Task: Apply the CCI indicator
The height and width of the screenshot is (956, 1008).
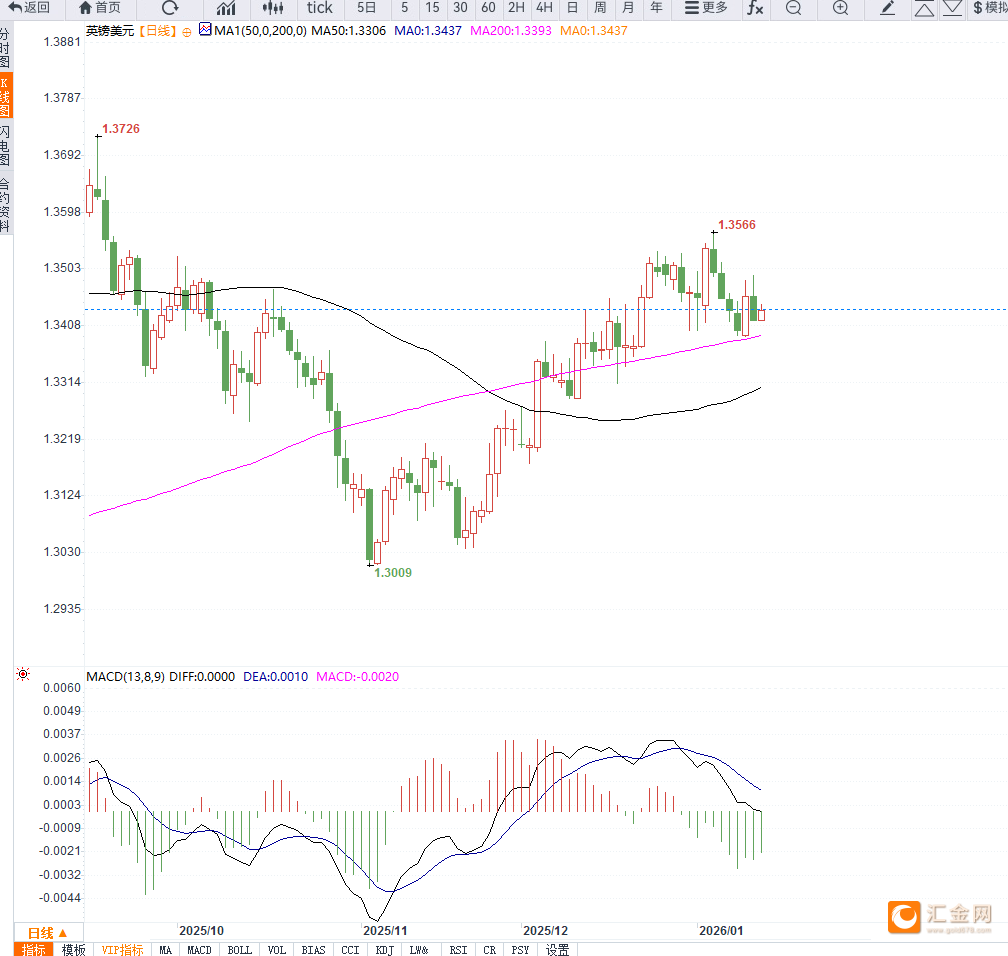Action: pyautogui.click(x=350, y=950)
